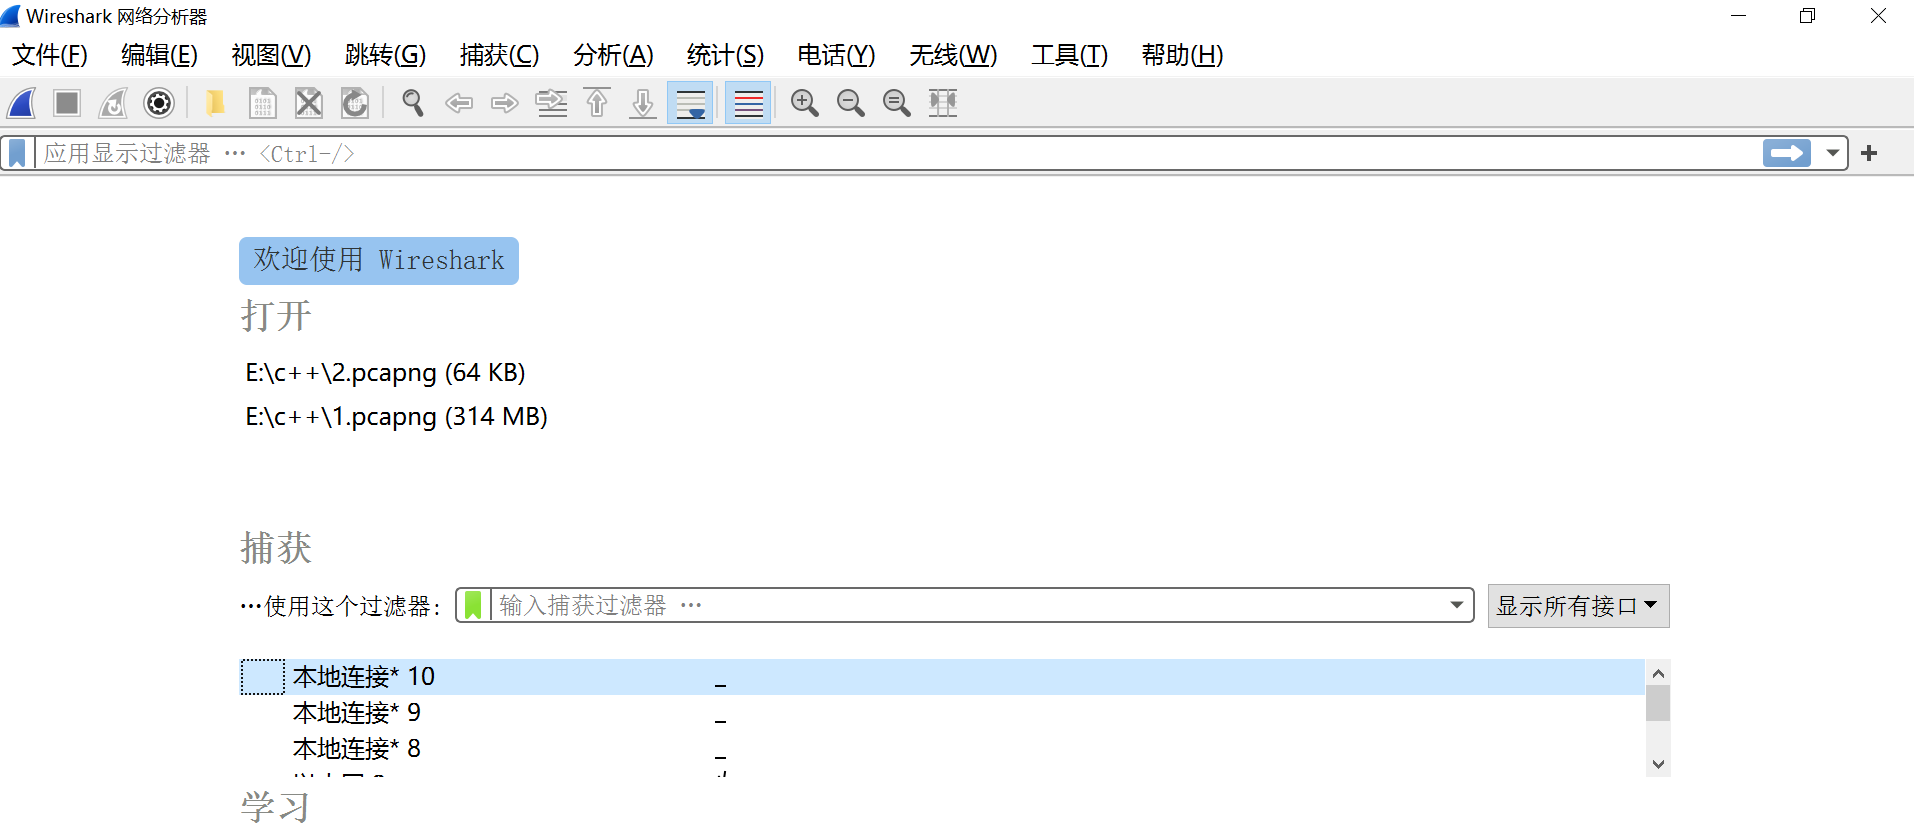Find a packet magnifier icon
The height and width of the screenshot is (839, 1914).
click(x=412, y=103)
